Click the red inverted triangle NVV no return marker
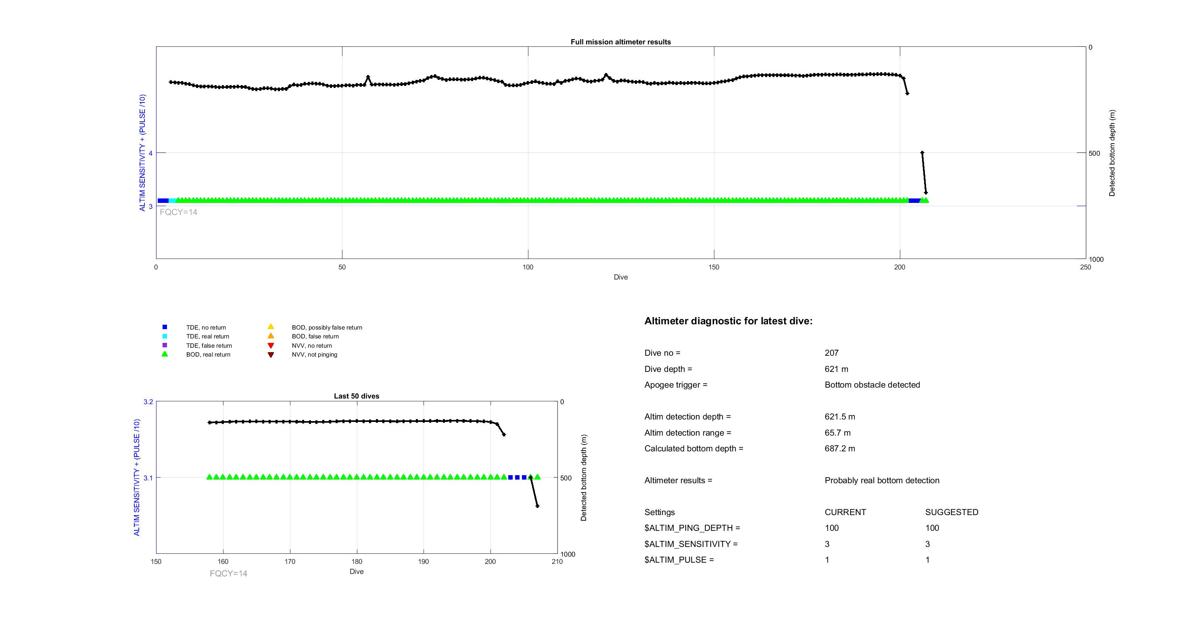Viewport: 1200px width, 622px height. [271, 346]
